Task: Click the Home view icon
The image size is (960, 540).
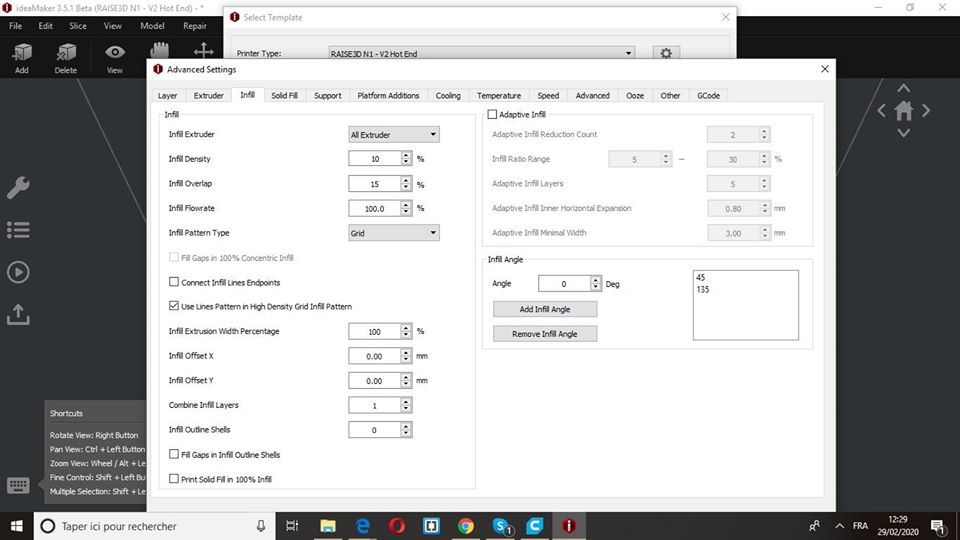Action: pyautogui.click(x=904, y=111)
